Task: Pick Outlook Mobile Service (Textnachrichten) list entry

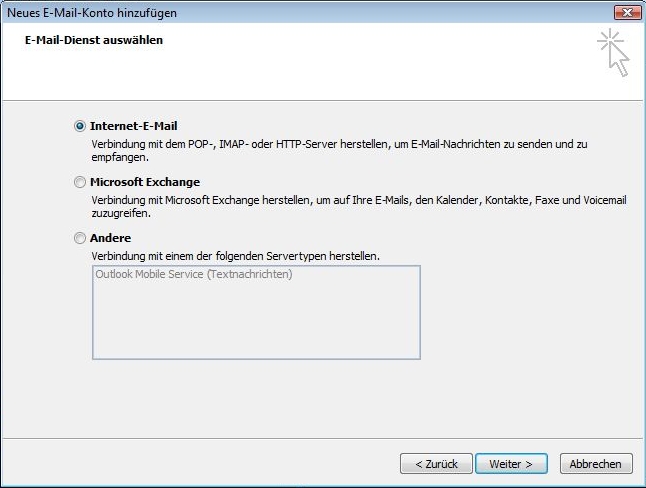Action: (x=194, y=274)
